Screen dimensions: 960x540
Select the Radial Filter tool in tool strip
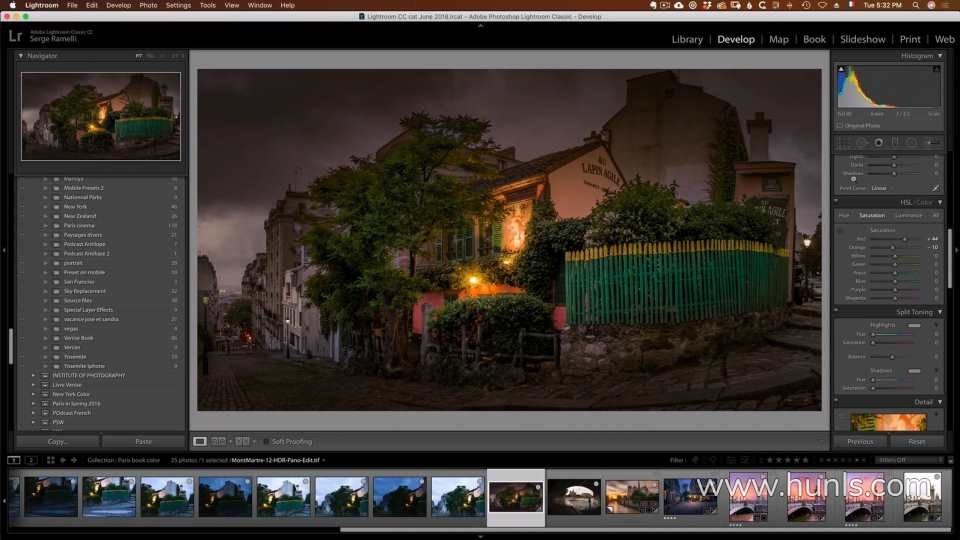point(912,142)
